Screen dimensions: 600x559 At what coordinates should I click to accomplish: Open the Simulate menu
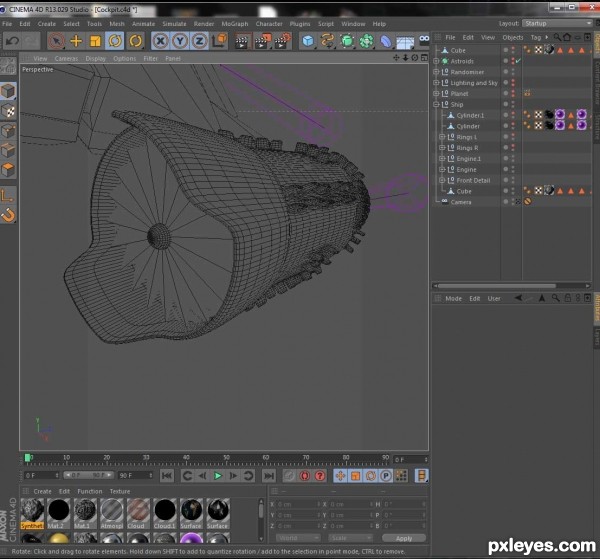pos(174,24)
